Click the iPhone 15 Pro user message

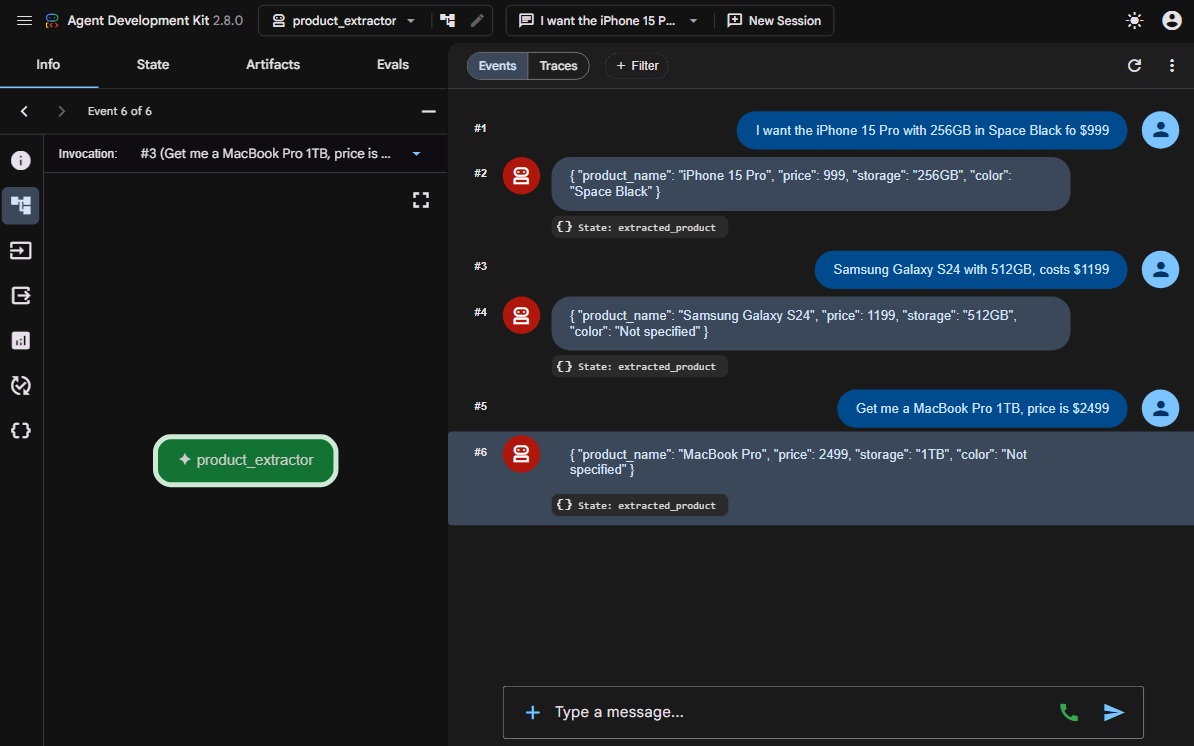932,130
